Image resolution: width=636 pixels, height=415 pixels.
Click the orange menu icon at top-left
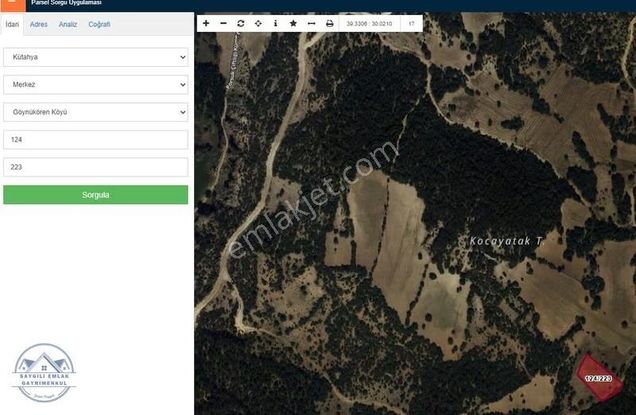(x=12, y=4)
